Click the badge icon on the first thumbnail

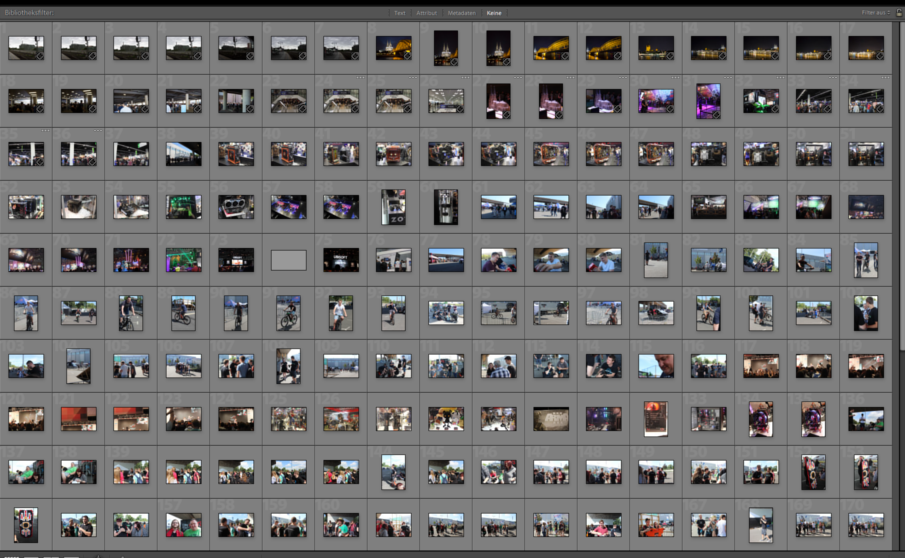pyautogui.click(x=40, y=56)
